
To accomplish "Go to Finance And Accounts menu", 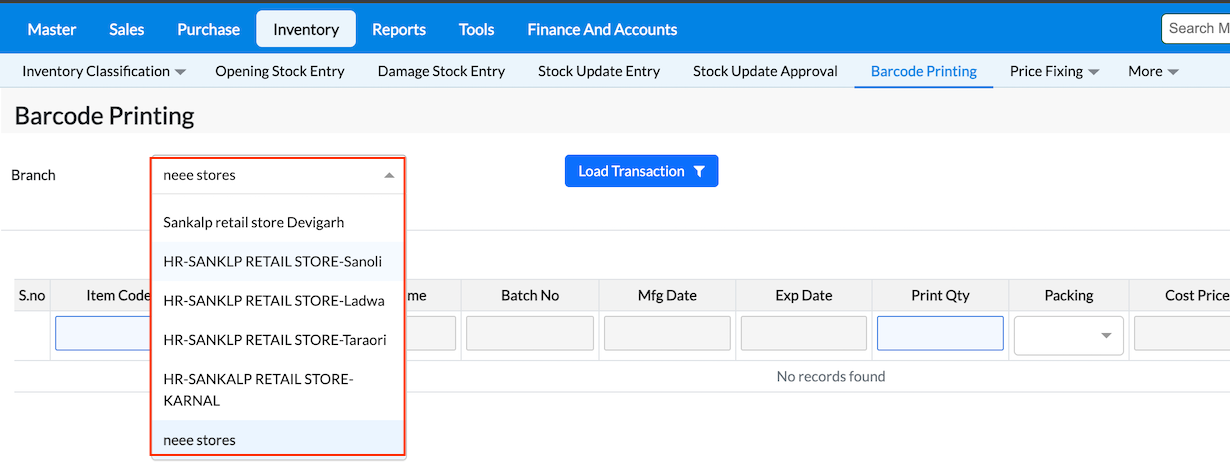I will (x=602, y=29).
